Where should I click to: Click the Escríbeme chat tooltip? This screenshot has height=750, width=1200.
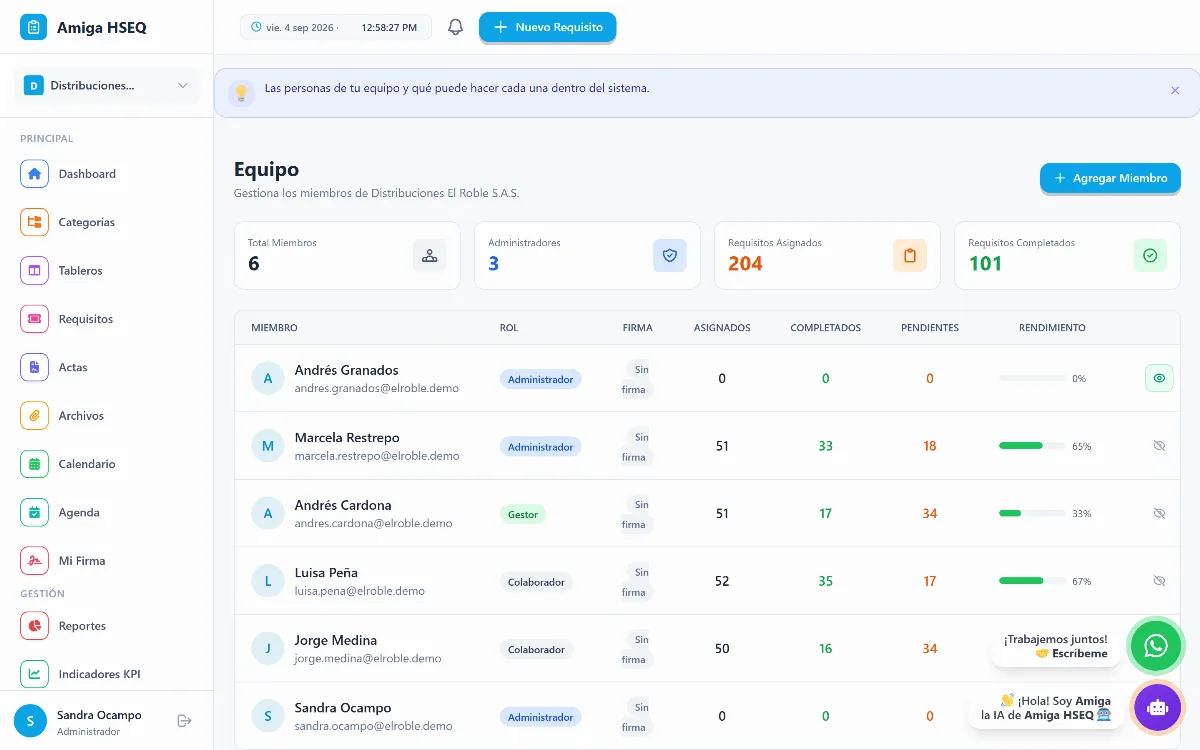pyautogui.click(x=1056, y=646)
